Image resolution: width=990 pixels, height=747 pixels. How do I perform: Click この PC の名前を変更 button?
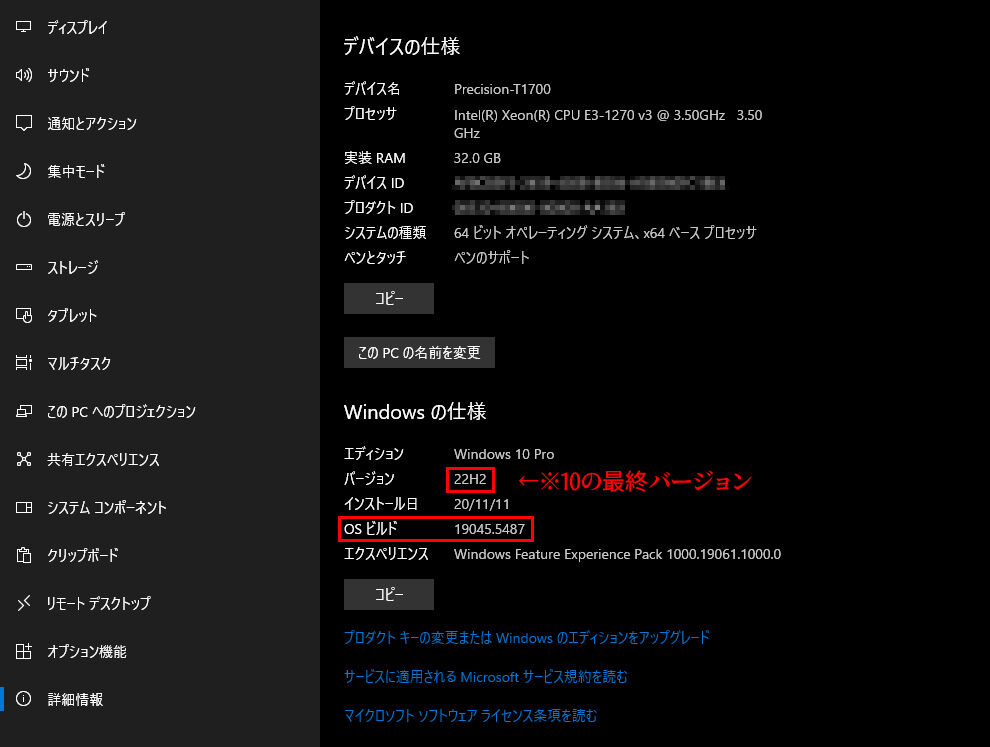419,353
